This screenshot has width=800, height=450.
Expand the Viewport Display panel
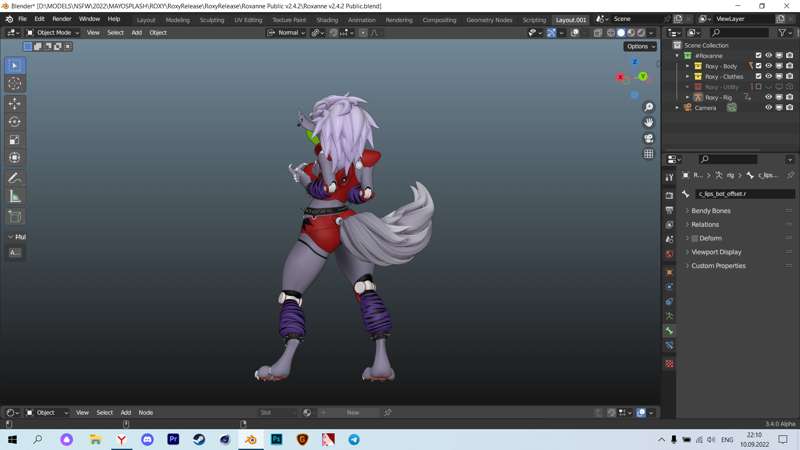click(716, 252)
